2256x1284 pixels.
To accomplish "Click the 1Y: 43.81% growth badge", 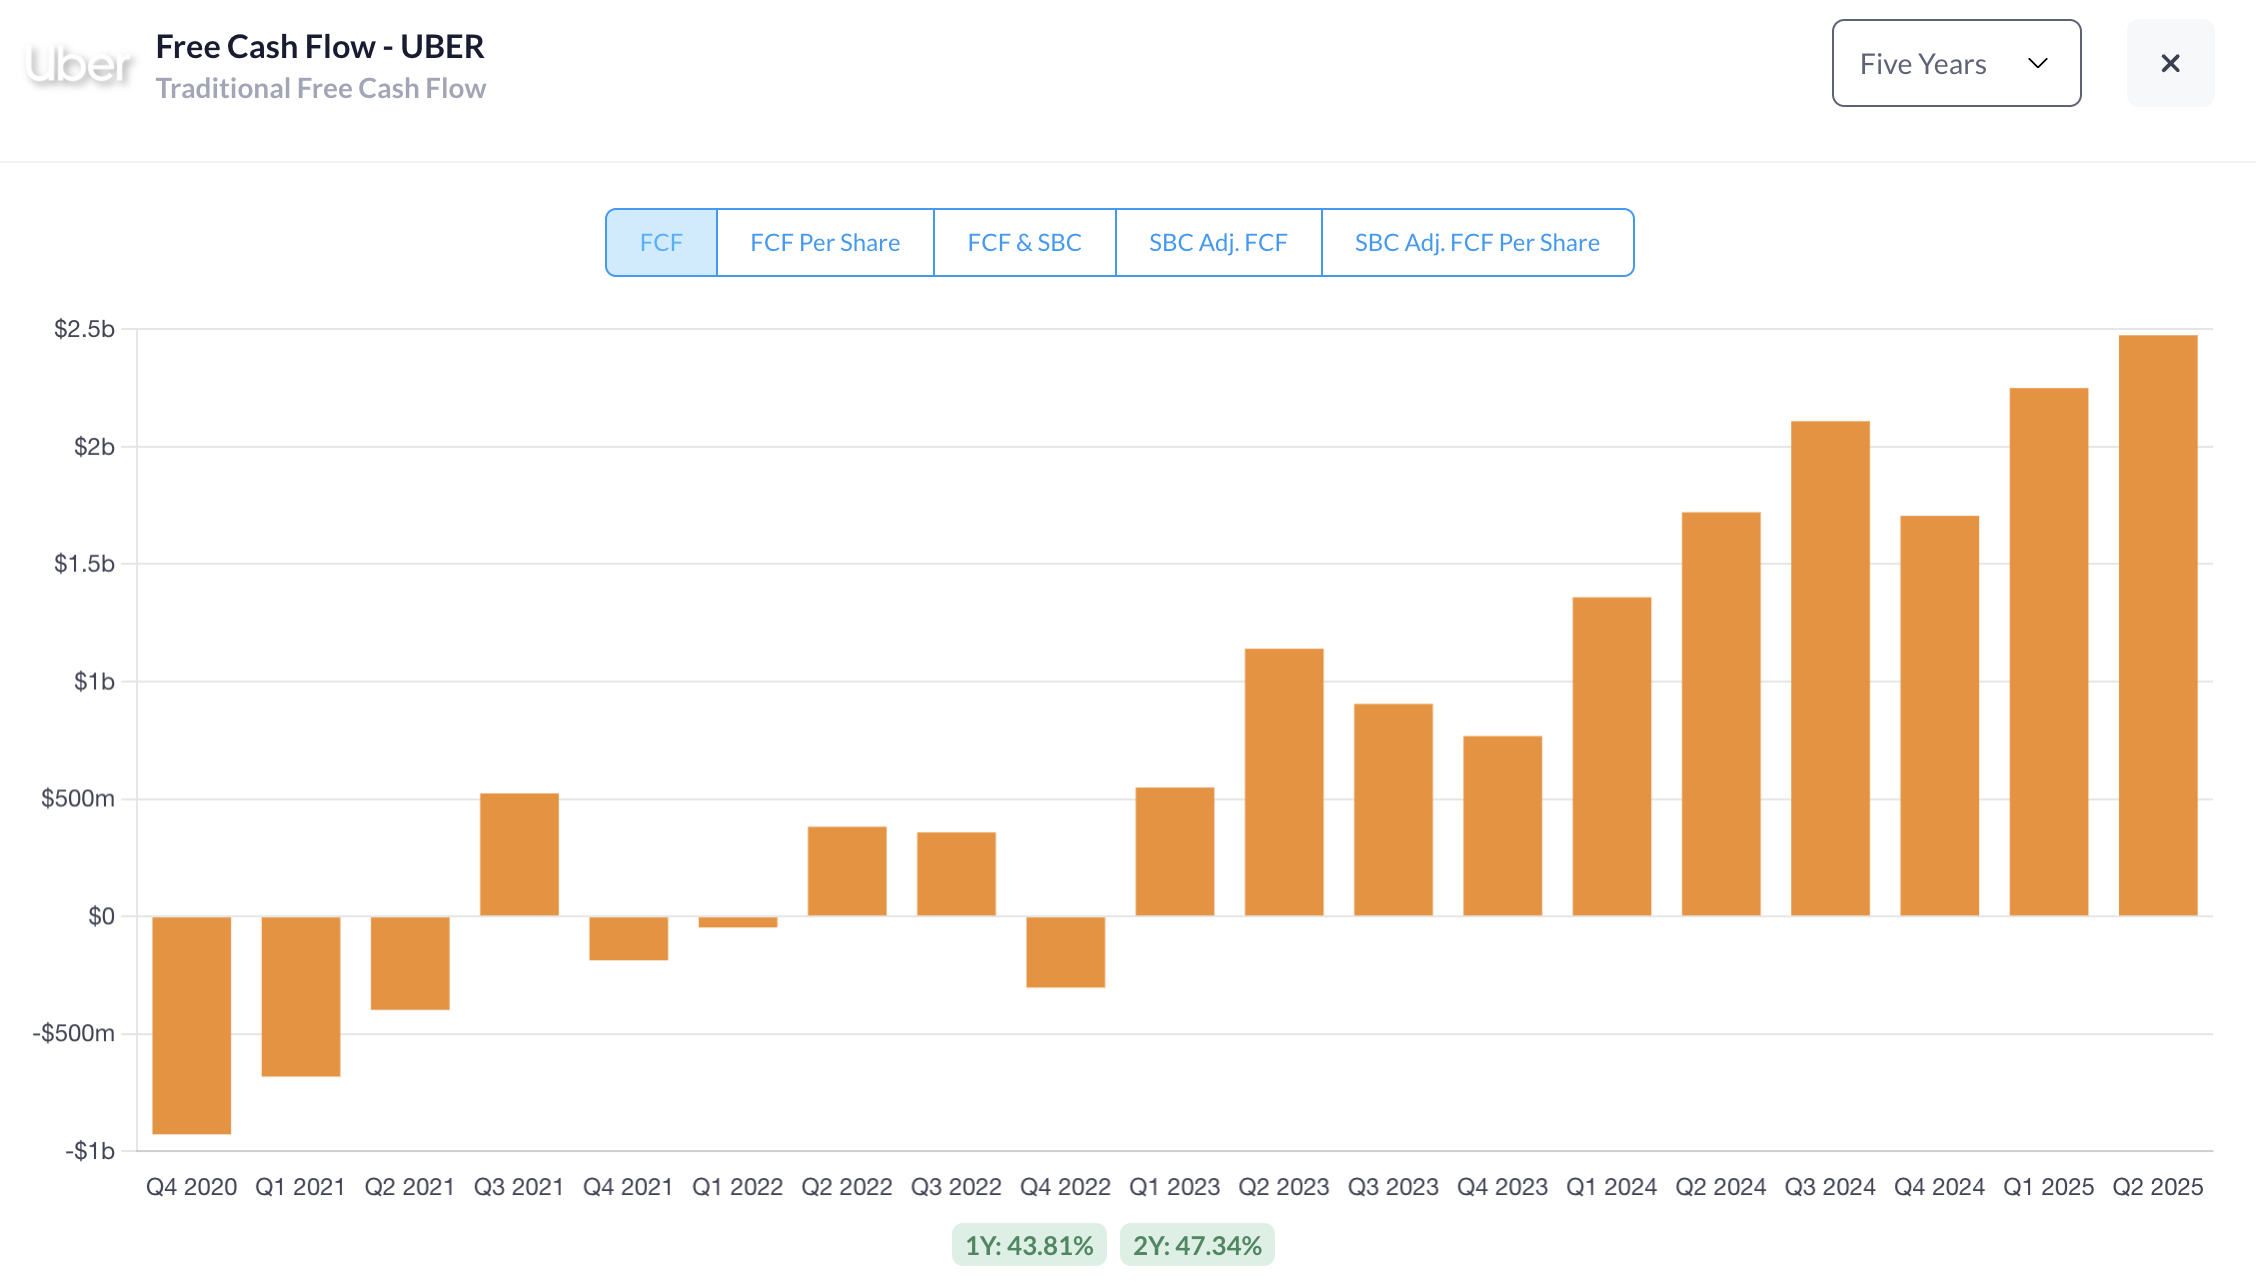I will [x=1029, y=1246].
